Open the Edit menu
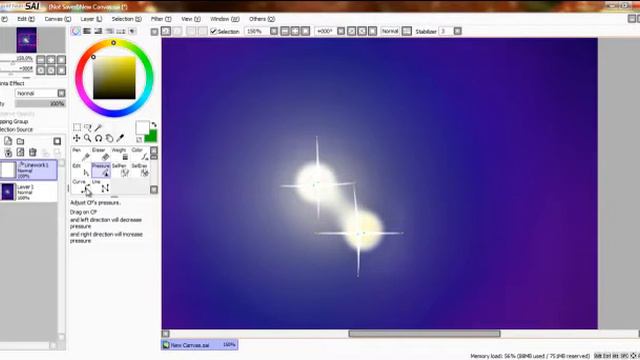Viewport: 640px width, 360px height. coord(26,19)
